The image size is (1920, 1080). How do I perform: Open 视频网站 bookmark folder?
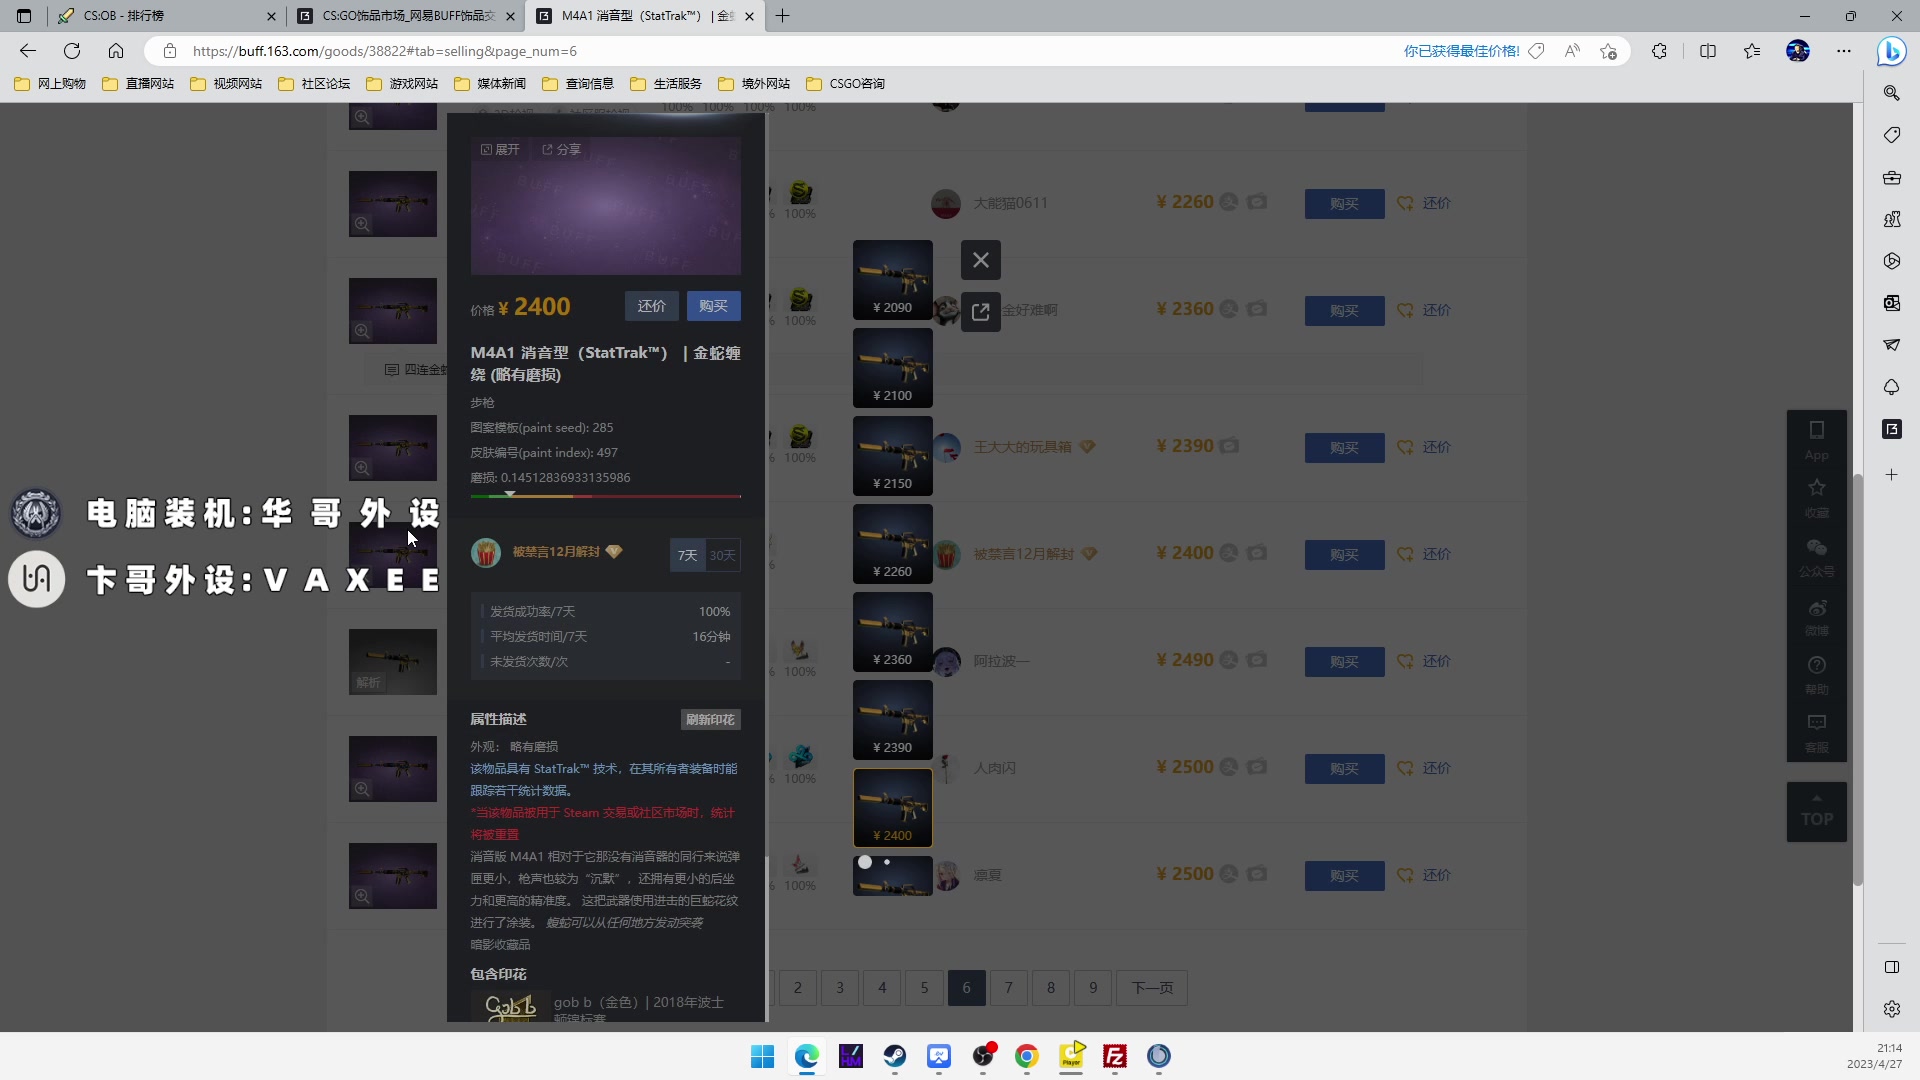[x=226, y=84]
